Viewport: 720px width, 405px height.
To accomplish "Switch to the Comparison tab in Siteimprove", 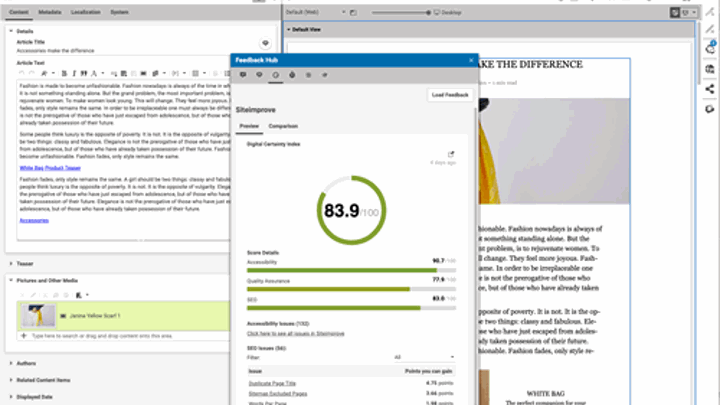I will (x=283, y=126).
